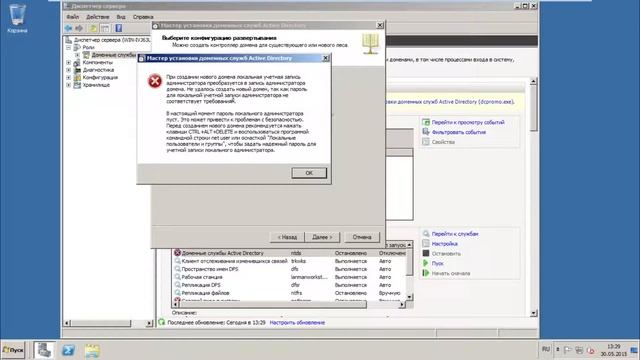This screenshot has height=360, width=640.
Task: Click the up-one-level folder toolbar icon
Action: 93,28
